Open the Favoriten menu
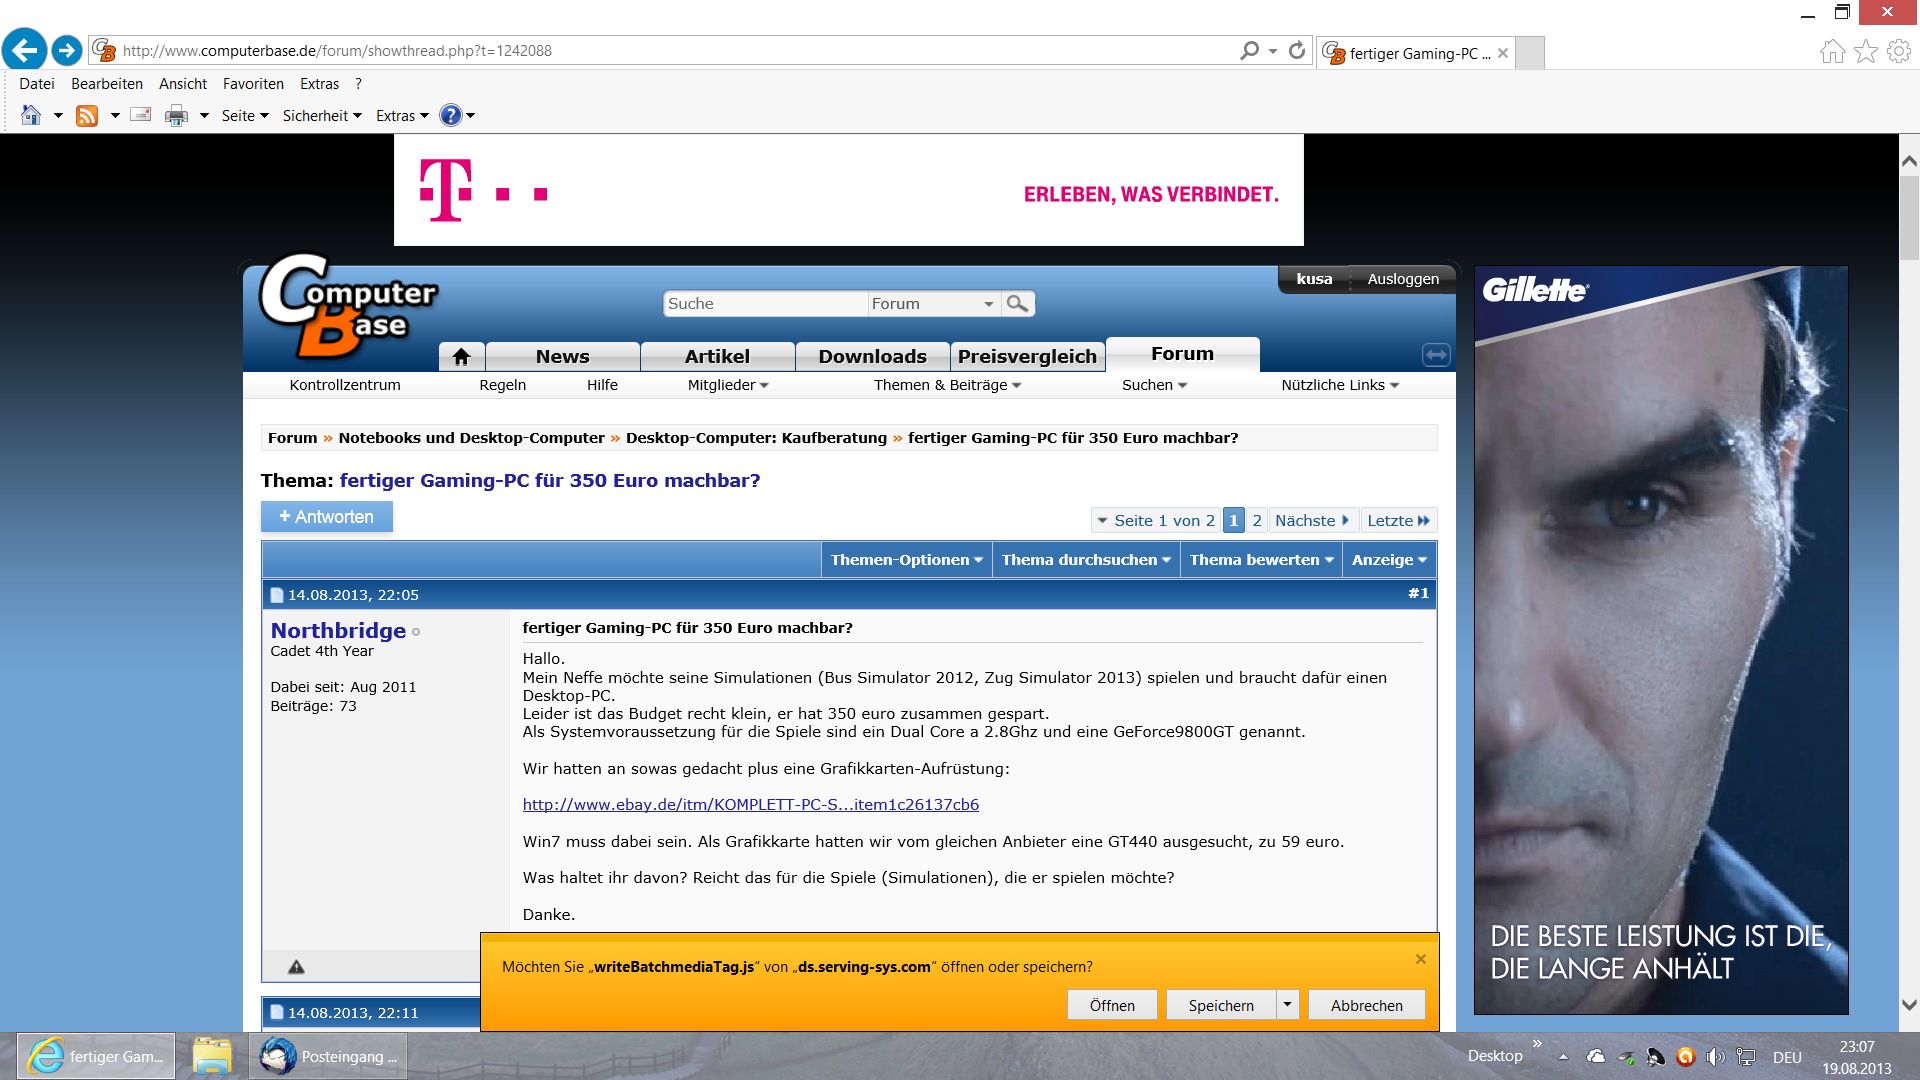The image size is (1920, 1080). coord(253,84)
